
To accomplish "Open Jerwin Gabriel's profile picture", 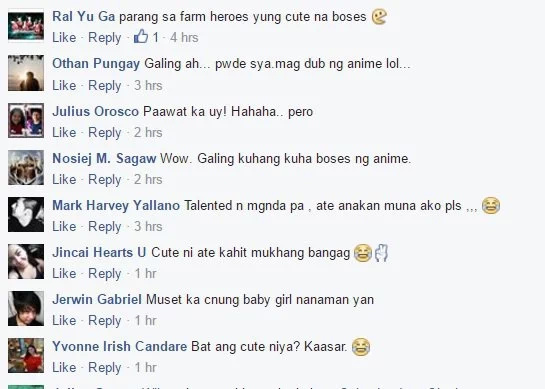I will click(x=26, y=308).
